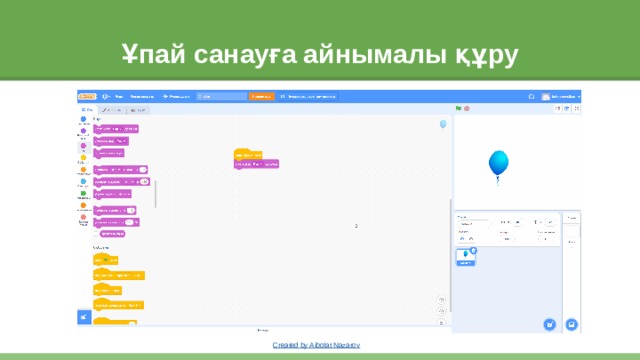Switch to large stage layout
This screenshot has height=360, width=640.
[x=567, y=109]
